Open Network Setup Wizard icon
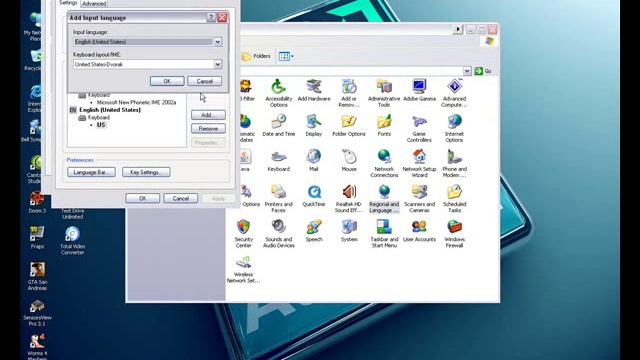The height and width of the screenshot is (360, 640). pos(419,163)
